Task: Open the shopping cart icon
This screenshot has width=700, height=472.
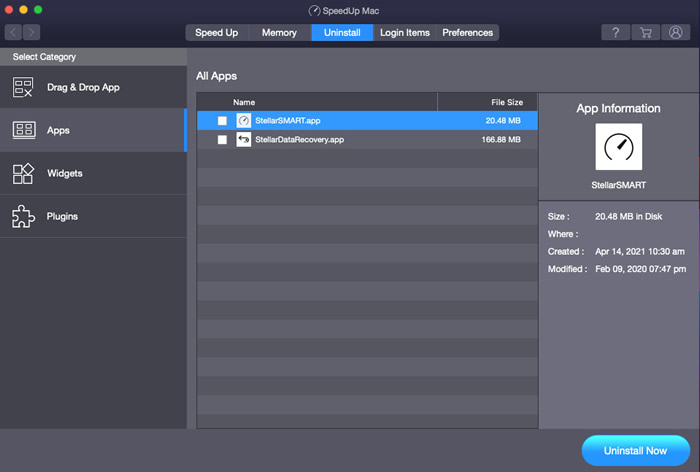Action: tap(646, 32)
